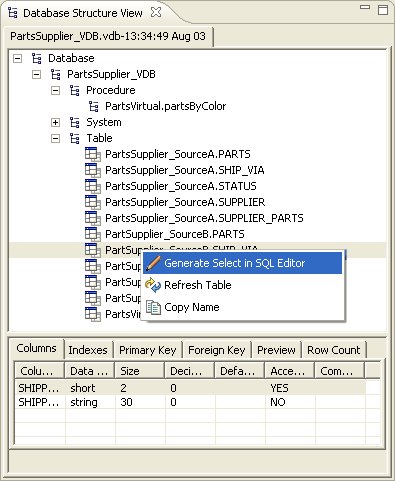Switch to the Columns tab

pyautogui.click(x=36, y=349)
